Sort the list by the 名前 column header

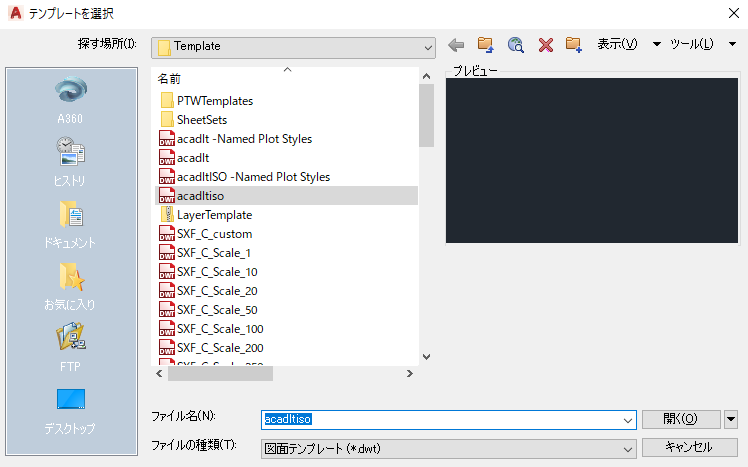[169, 79]
